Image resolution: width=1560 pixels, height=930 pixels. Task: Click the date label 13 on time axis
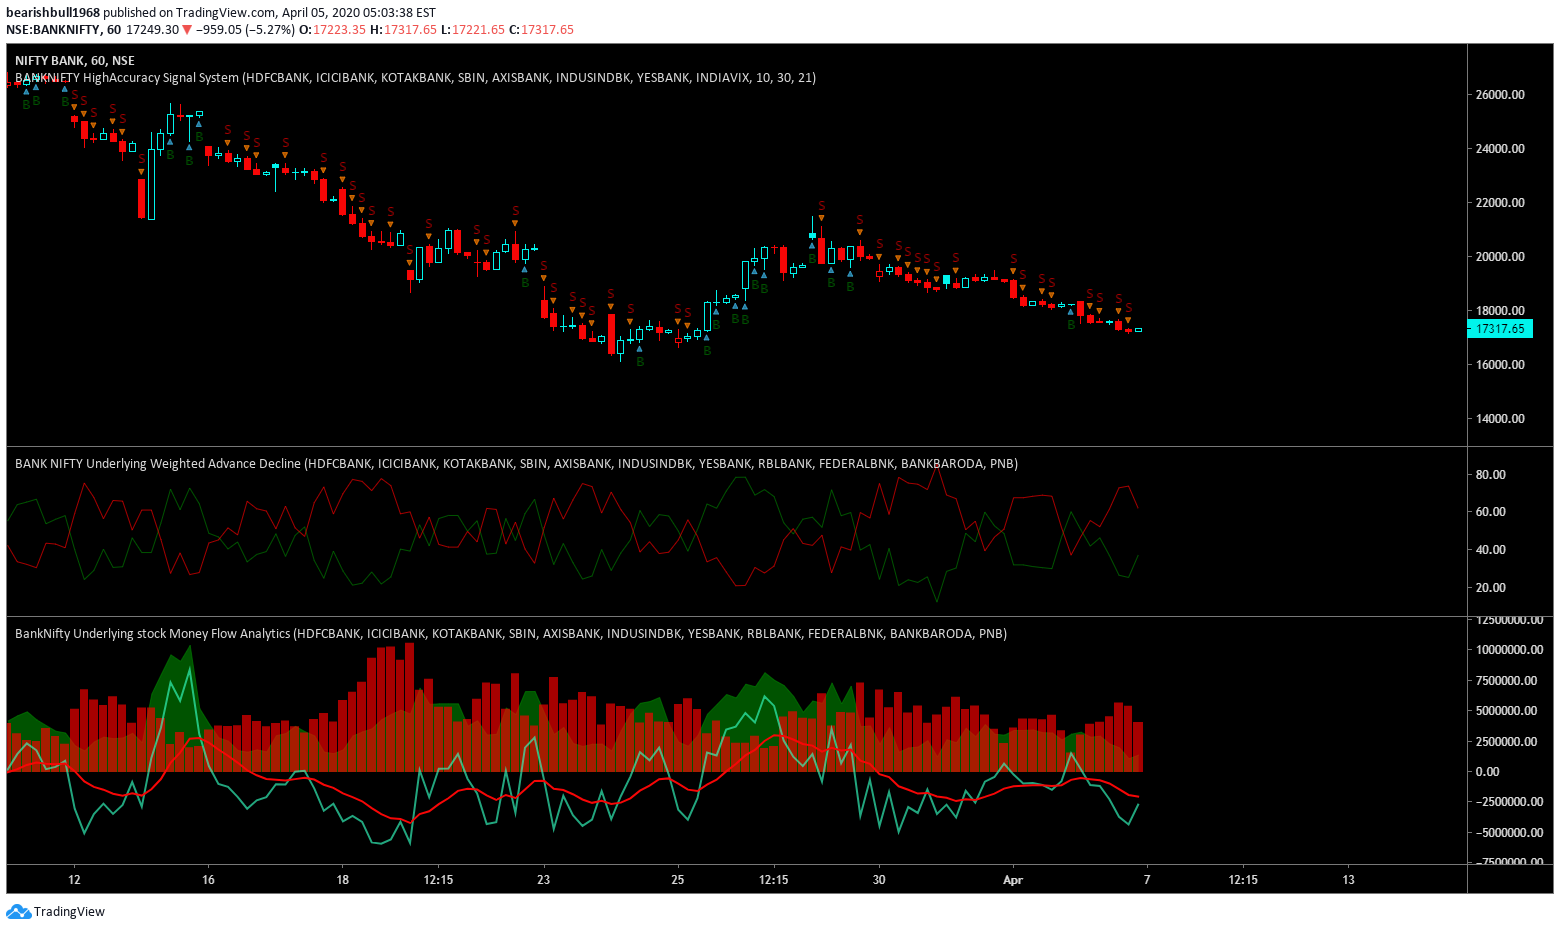pos(1348,880)
